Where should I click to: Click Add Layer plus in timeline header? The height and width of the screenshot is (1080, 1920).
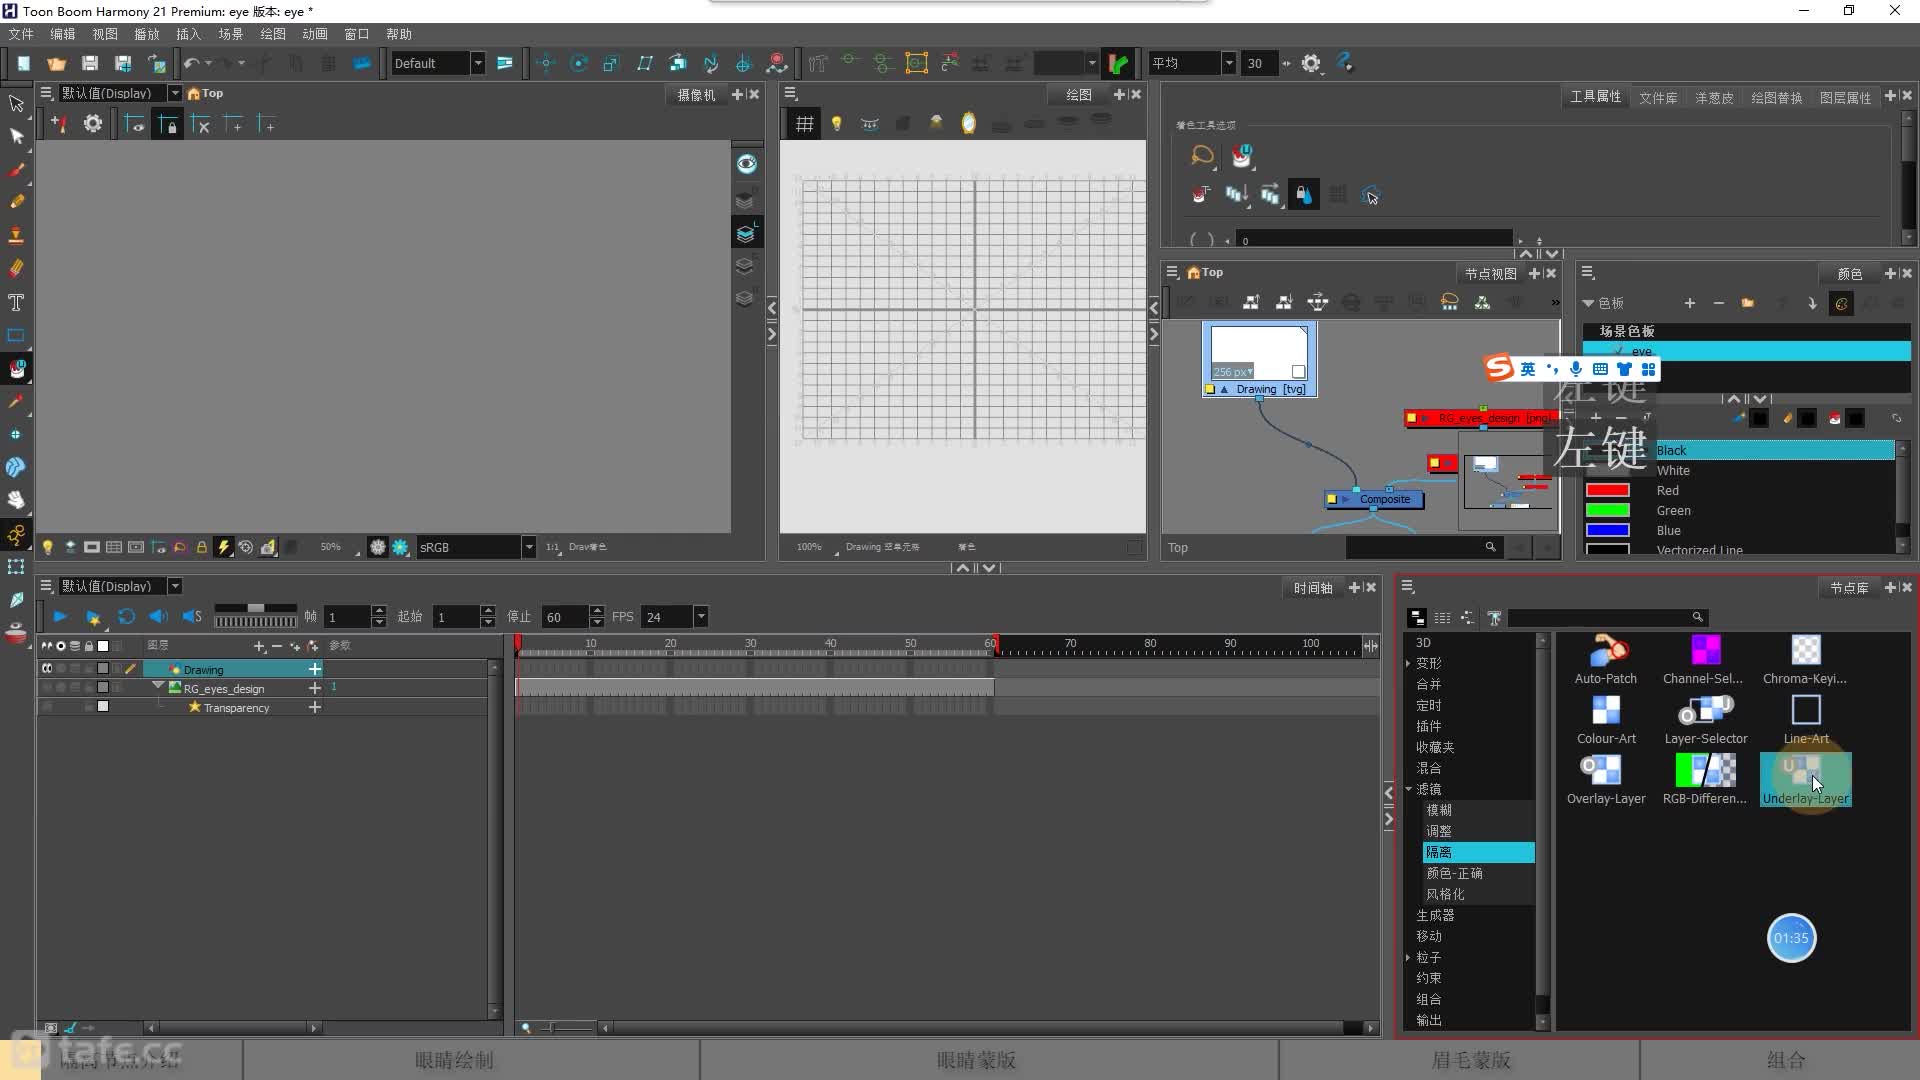point(259,646)
